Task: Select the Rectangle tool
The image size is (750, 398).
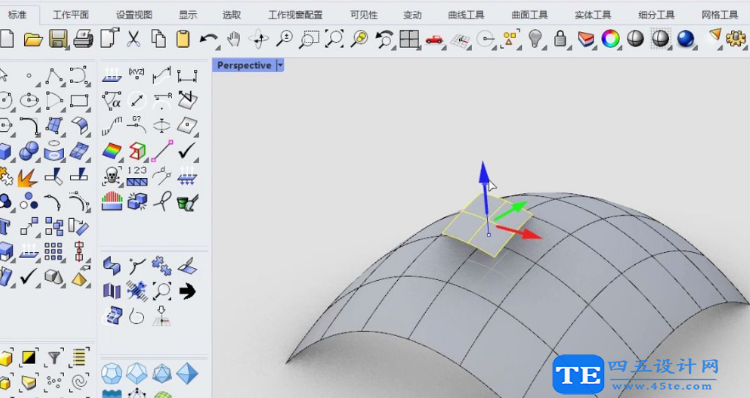Action: coord(79,100)
